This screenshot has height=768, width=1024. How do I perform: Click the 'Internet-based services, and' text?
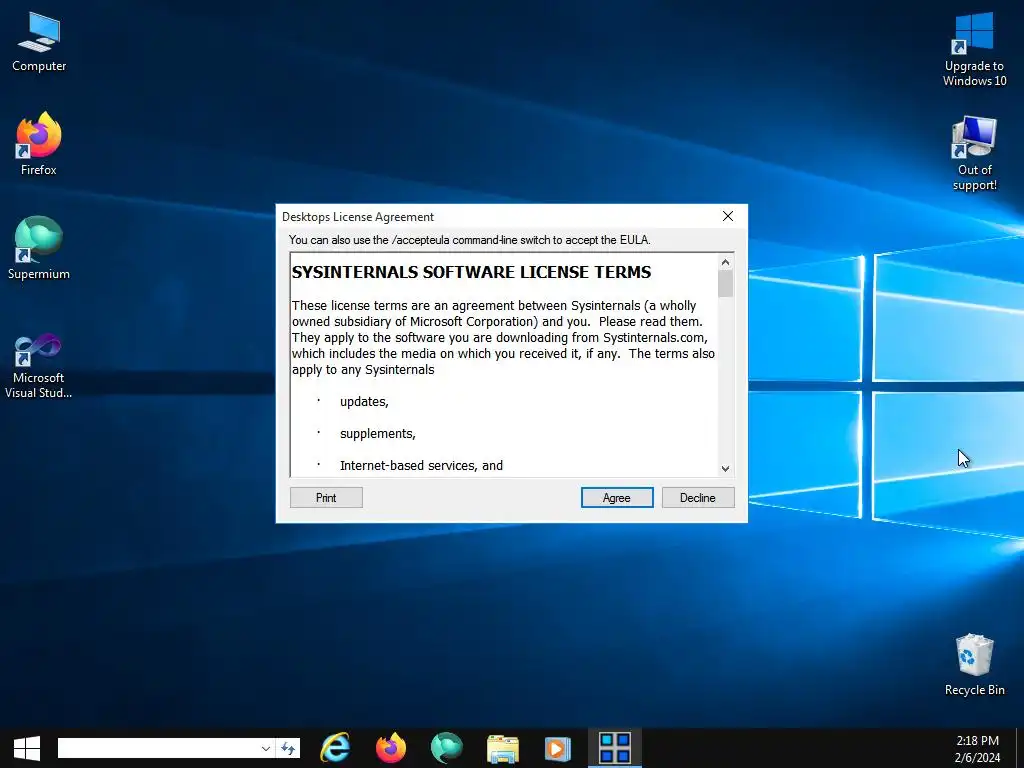click(x=421, y=466)
